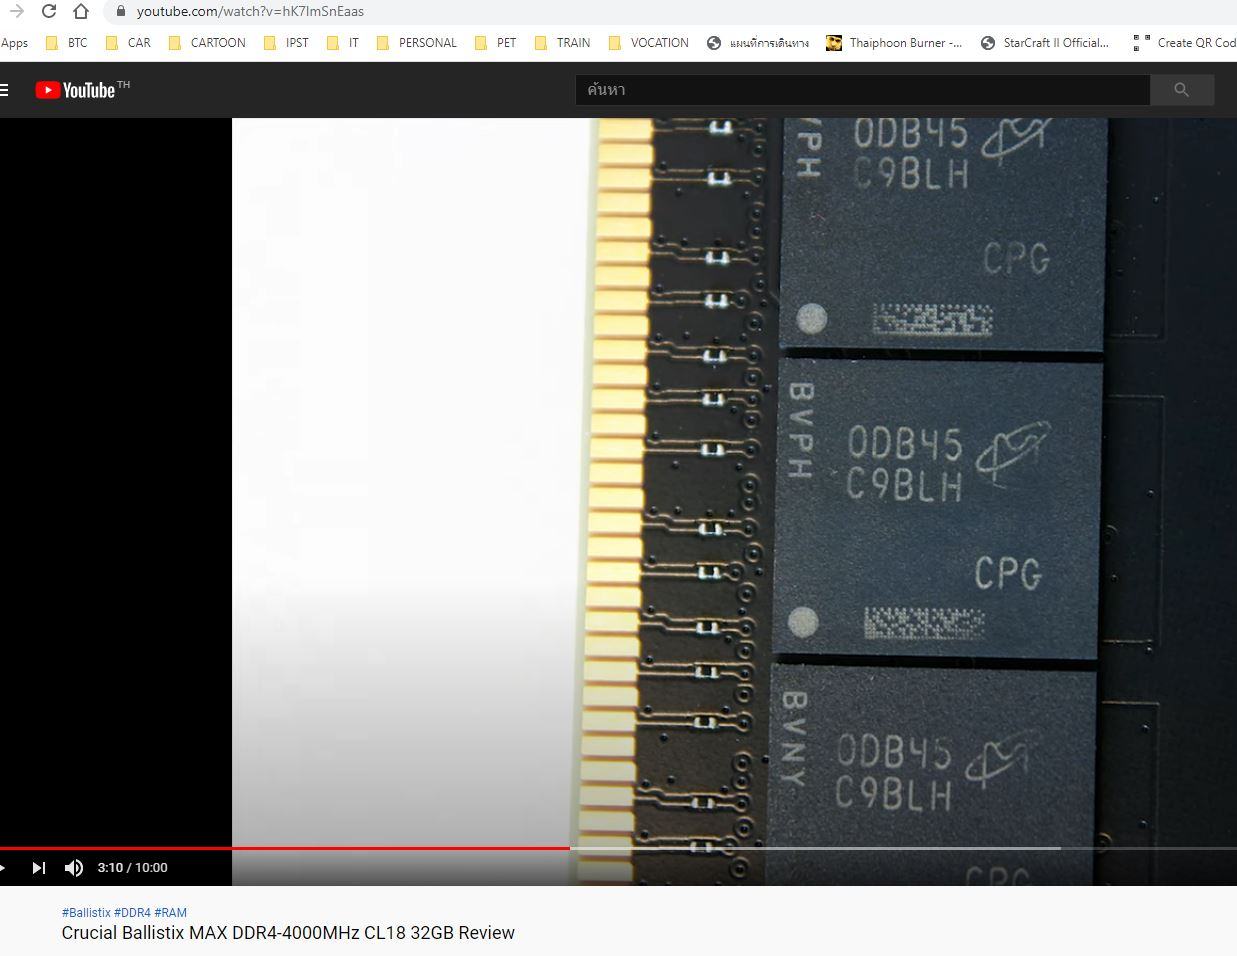The height and width of the screenshot is (956, 1237).
Task: Play or pause the video
Action: pyautogui.click(x=3, y=867)
